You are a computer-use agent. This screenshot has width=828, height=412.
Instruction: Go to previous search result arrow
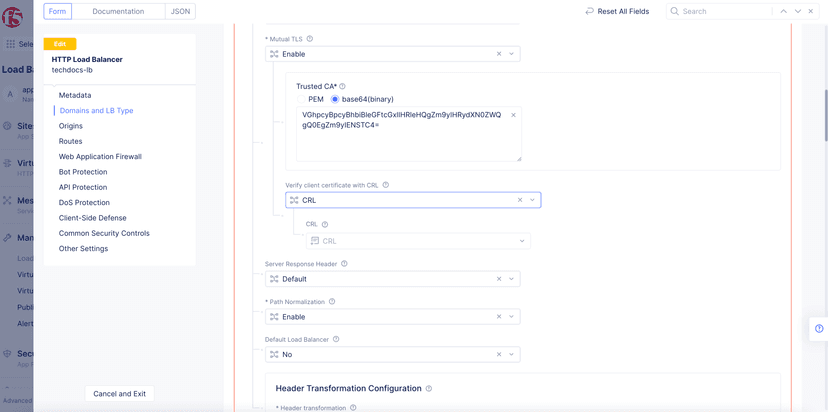point(783,11)
